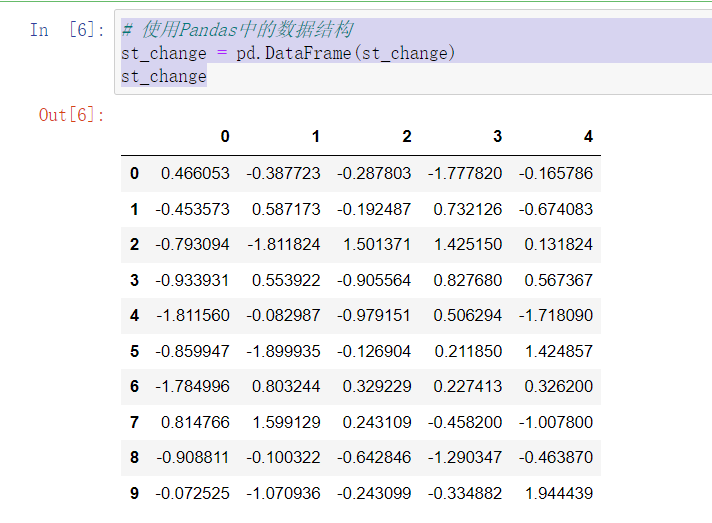Click the cell value 0.466053

coord(195,173)
